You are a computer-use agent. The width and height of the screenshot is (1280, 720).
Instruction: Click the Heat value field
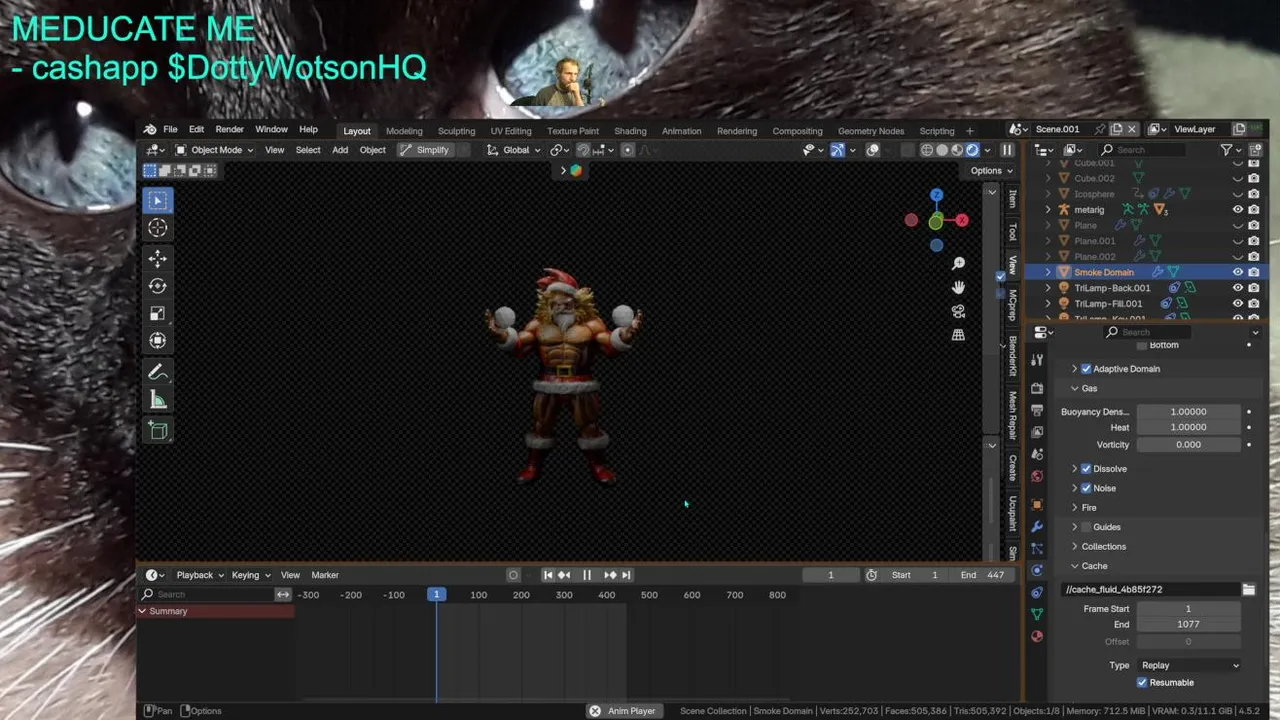(x=1188, y=427)
